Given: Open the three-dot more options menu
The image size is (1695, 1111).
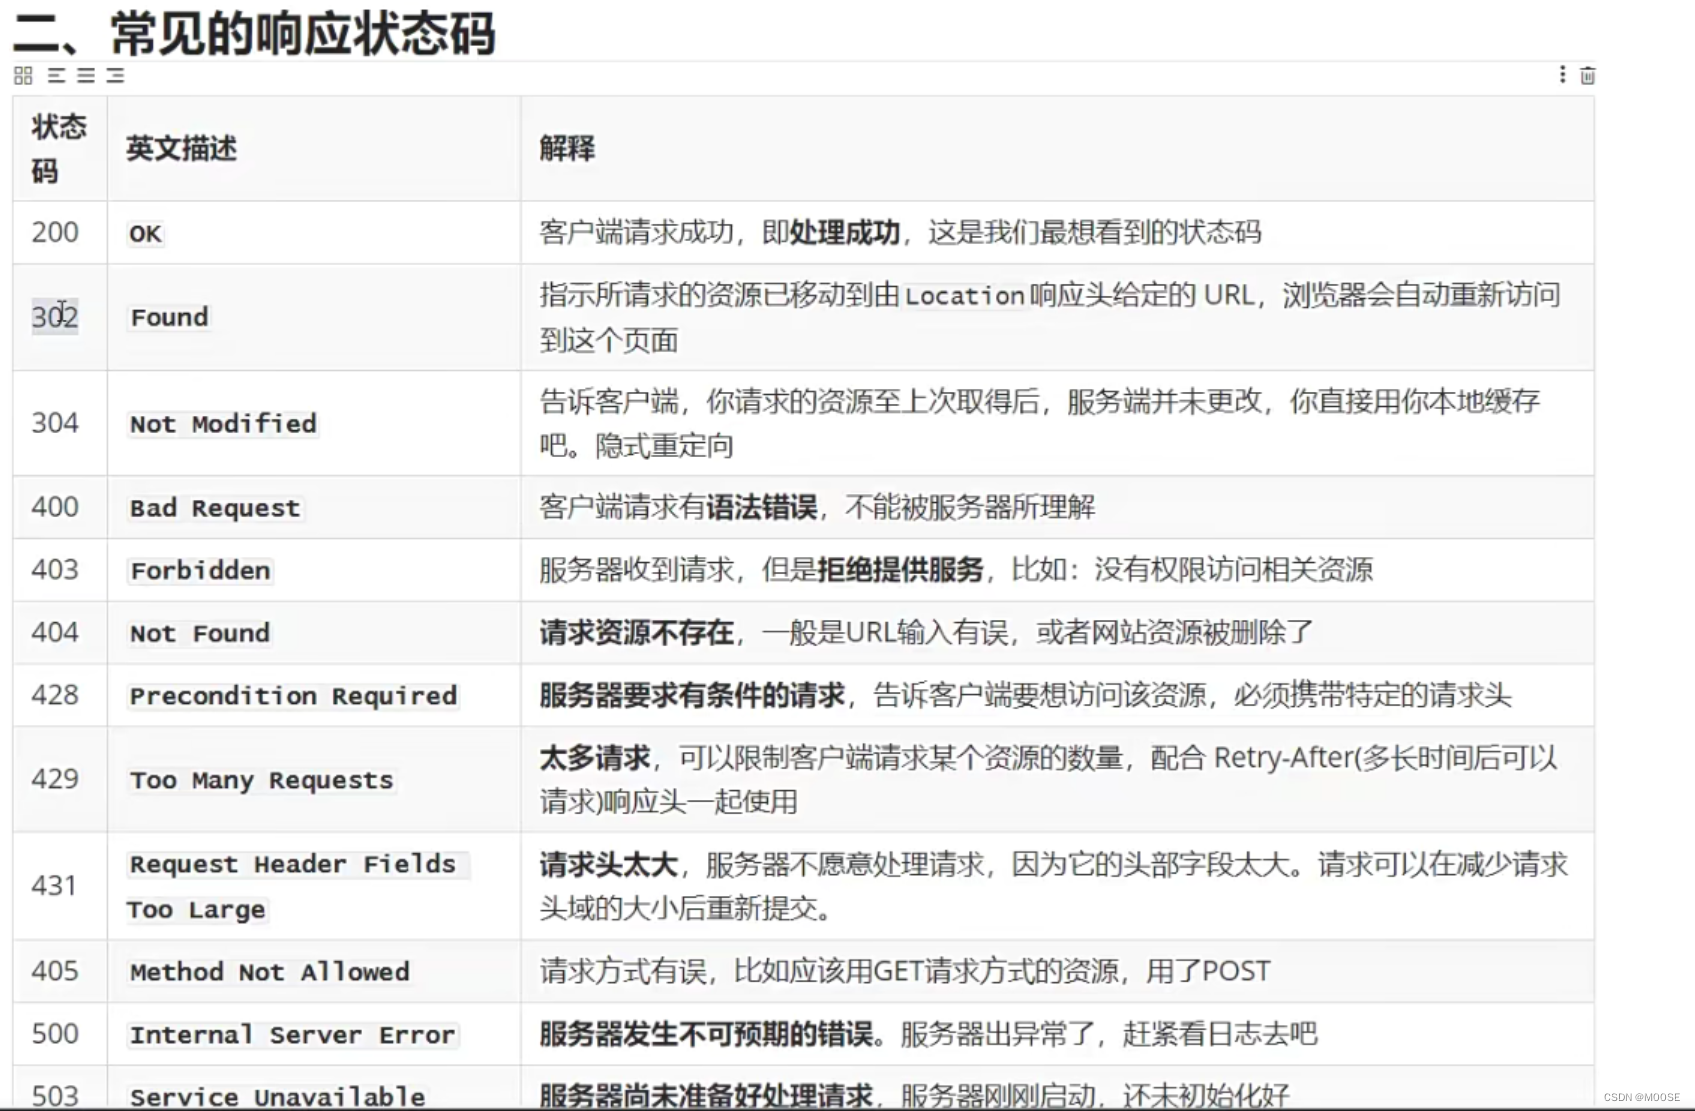Looking at the screenshot, I should (1561, 75).
